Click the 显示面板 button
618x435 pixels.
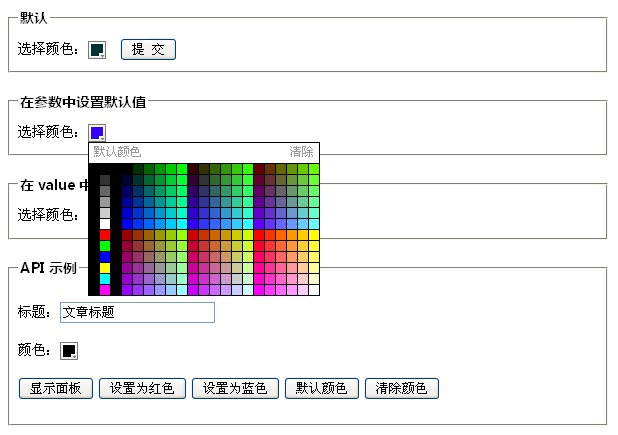56,389
